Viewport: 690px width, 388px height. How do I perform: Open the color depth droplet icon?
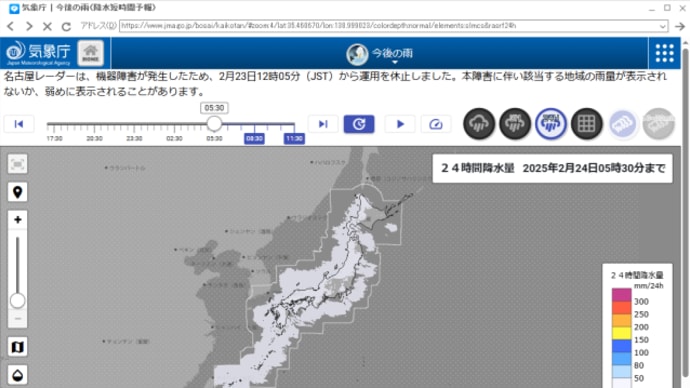pyautogui.click(x=18, y=375)
